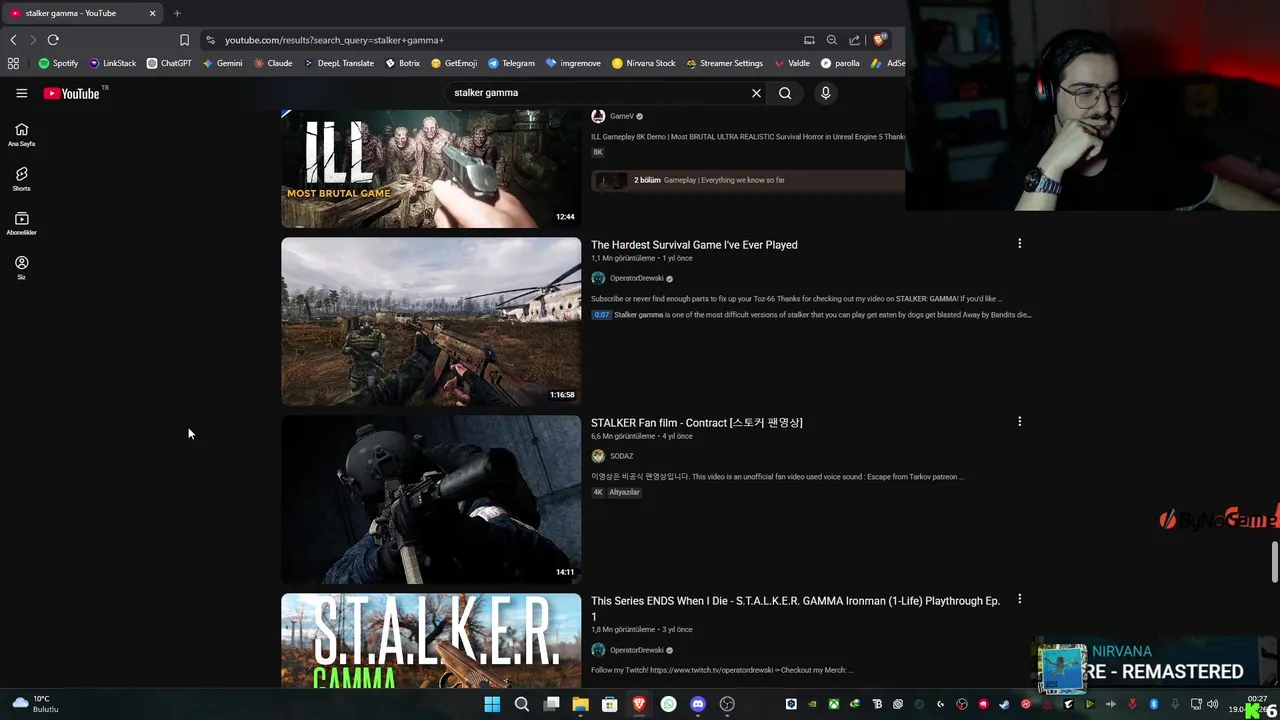
Task: Click the address bar URL
Action: coord(334,40)
